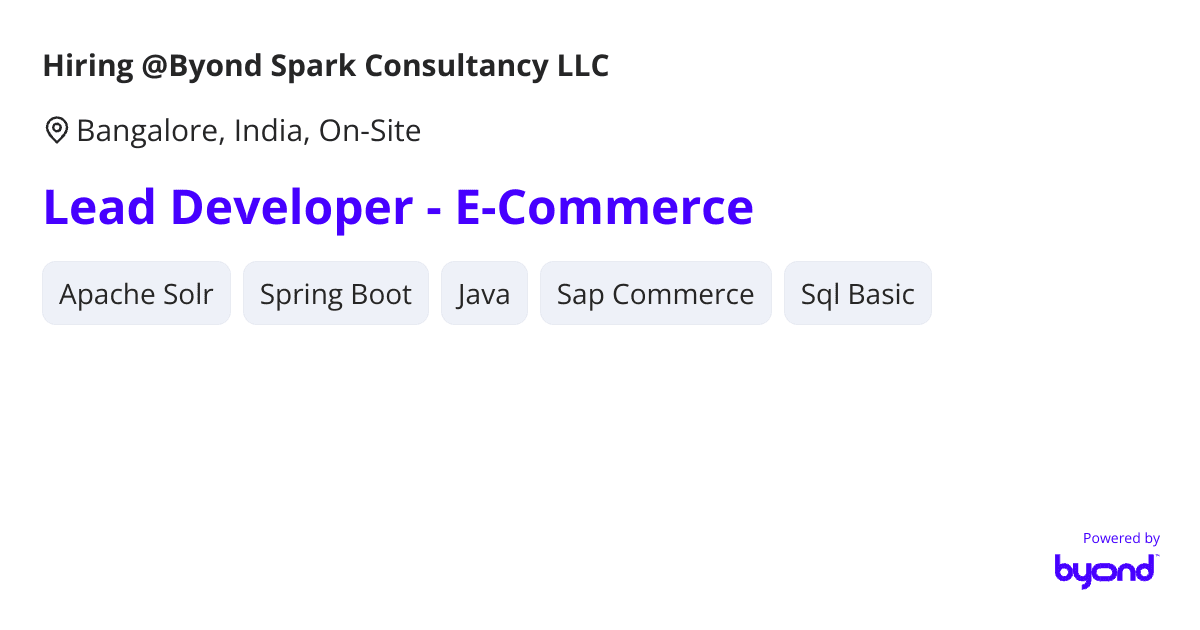Pick the Sap Commerce skill tag
Viewport: 1200px width, 630px height.
click(655, 294)
